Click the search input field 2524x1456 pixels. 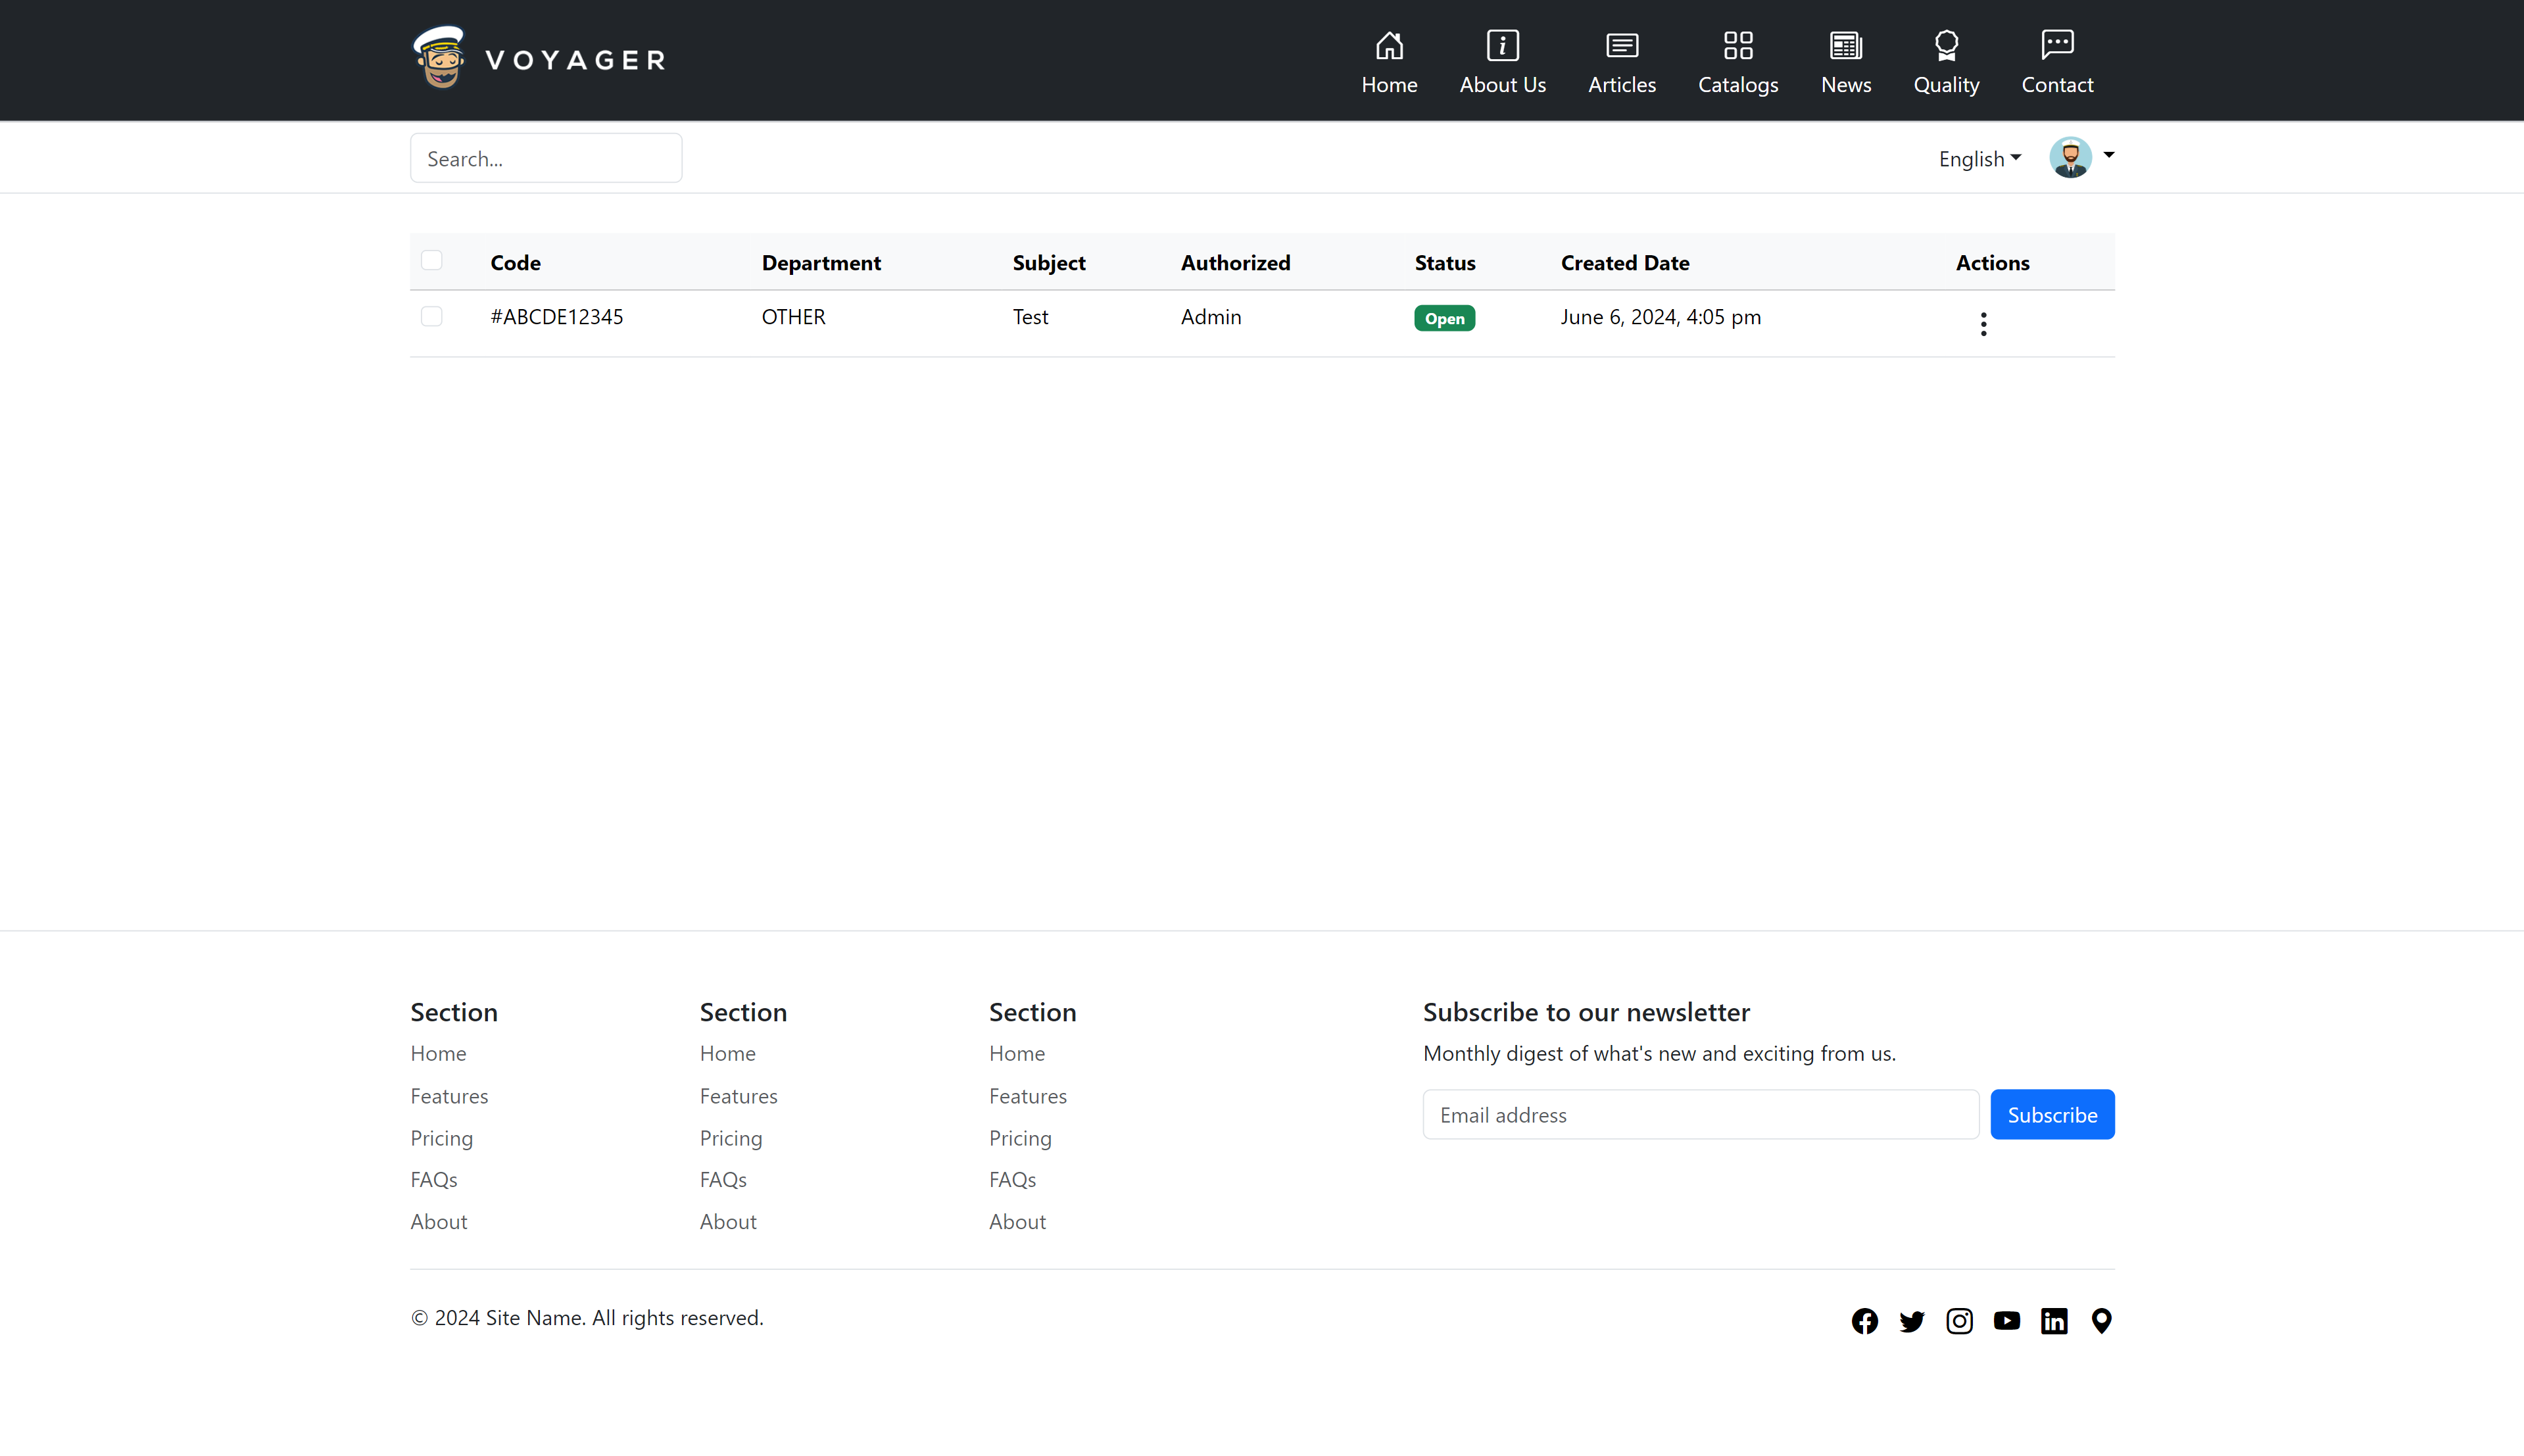tap(546, 158)
